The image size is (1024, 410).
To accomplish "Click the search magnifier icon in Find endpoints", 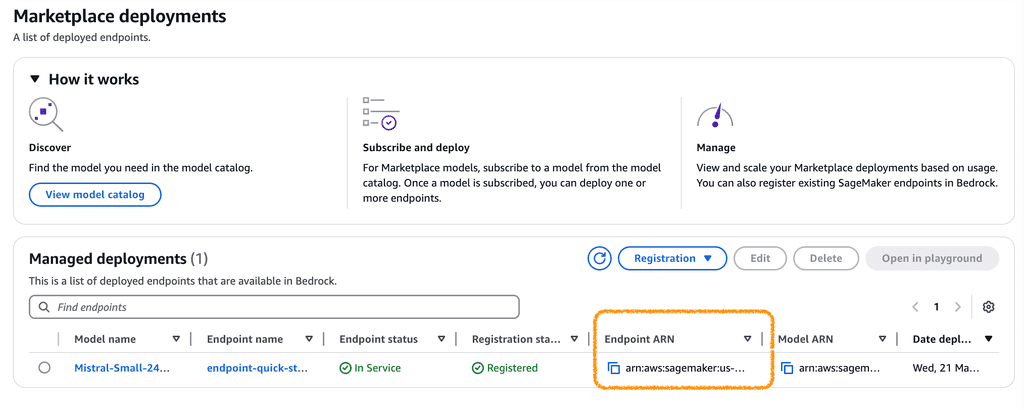I will click(x=44, y=307).
